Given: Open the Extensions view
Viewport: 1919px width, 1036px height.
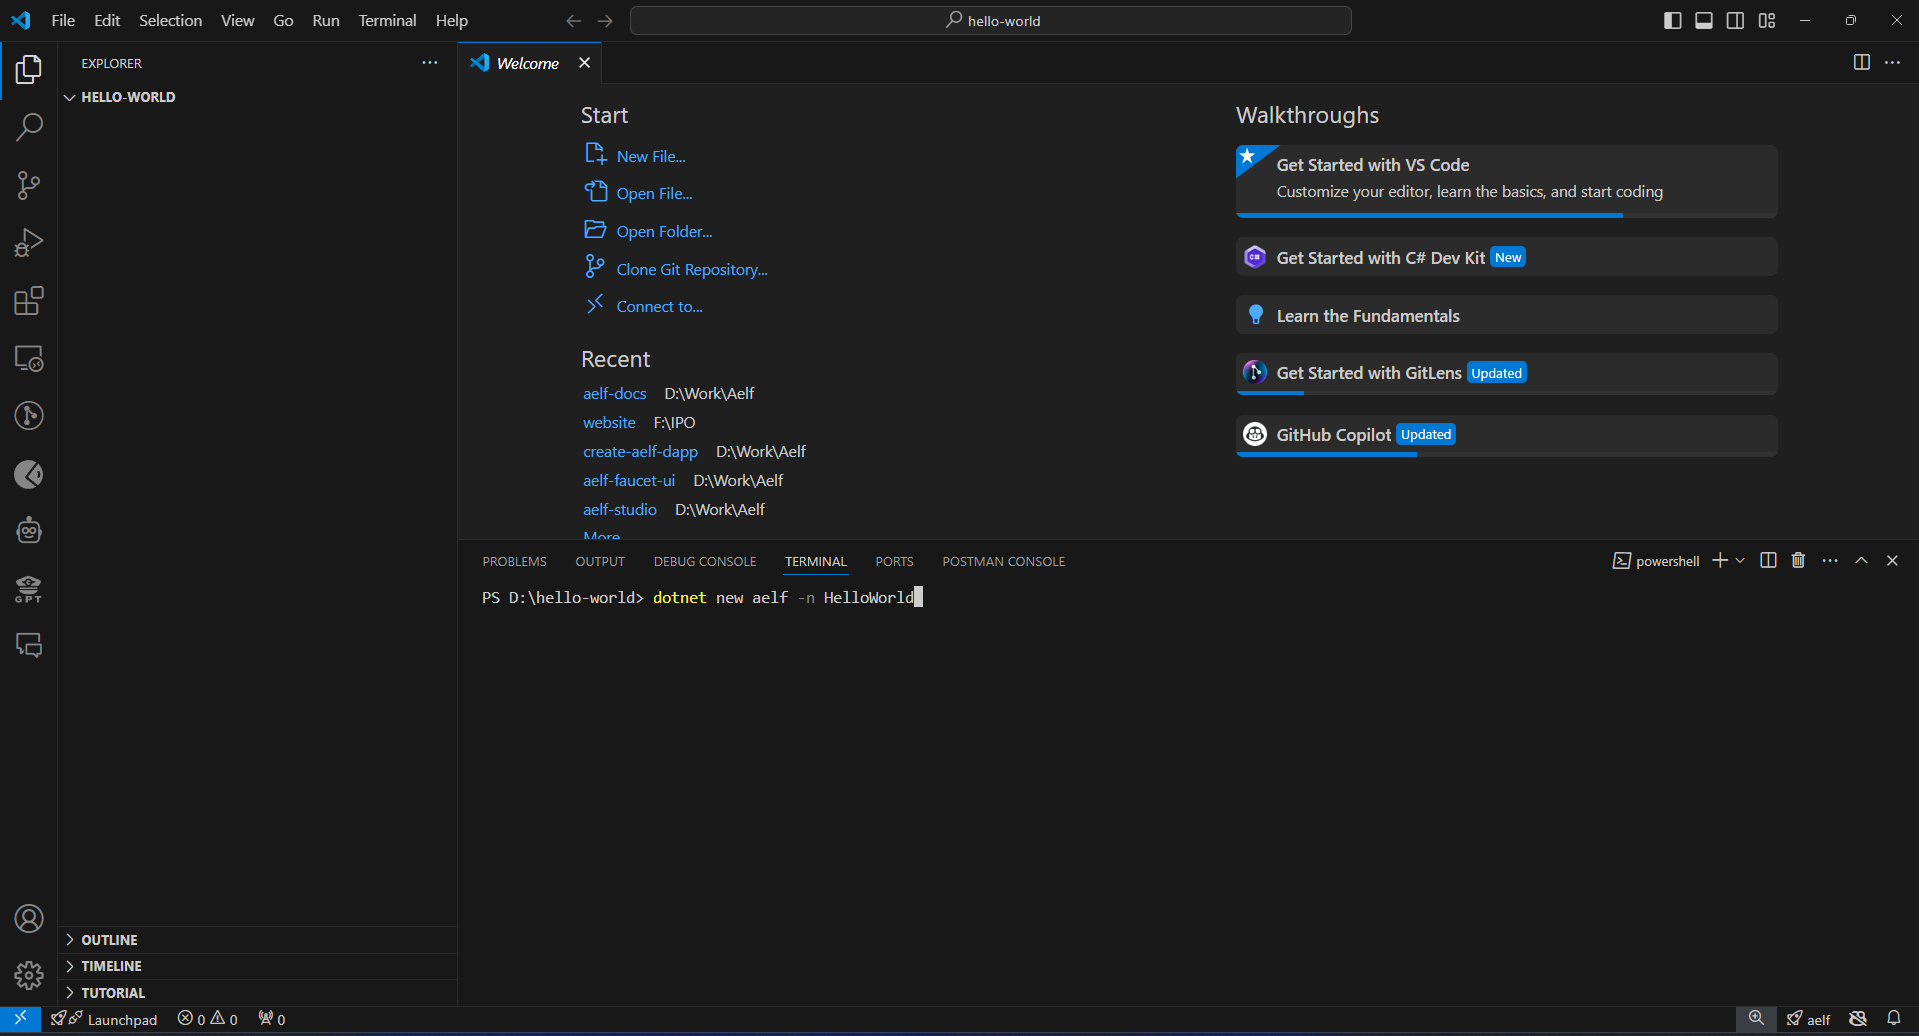Looking at the screenshot, I should (29, 301).
